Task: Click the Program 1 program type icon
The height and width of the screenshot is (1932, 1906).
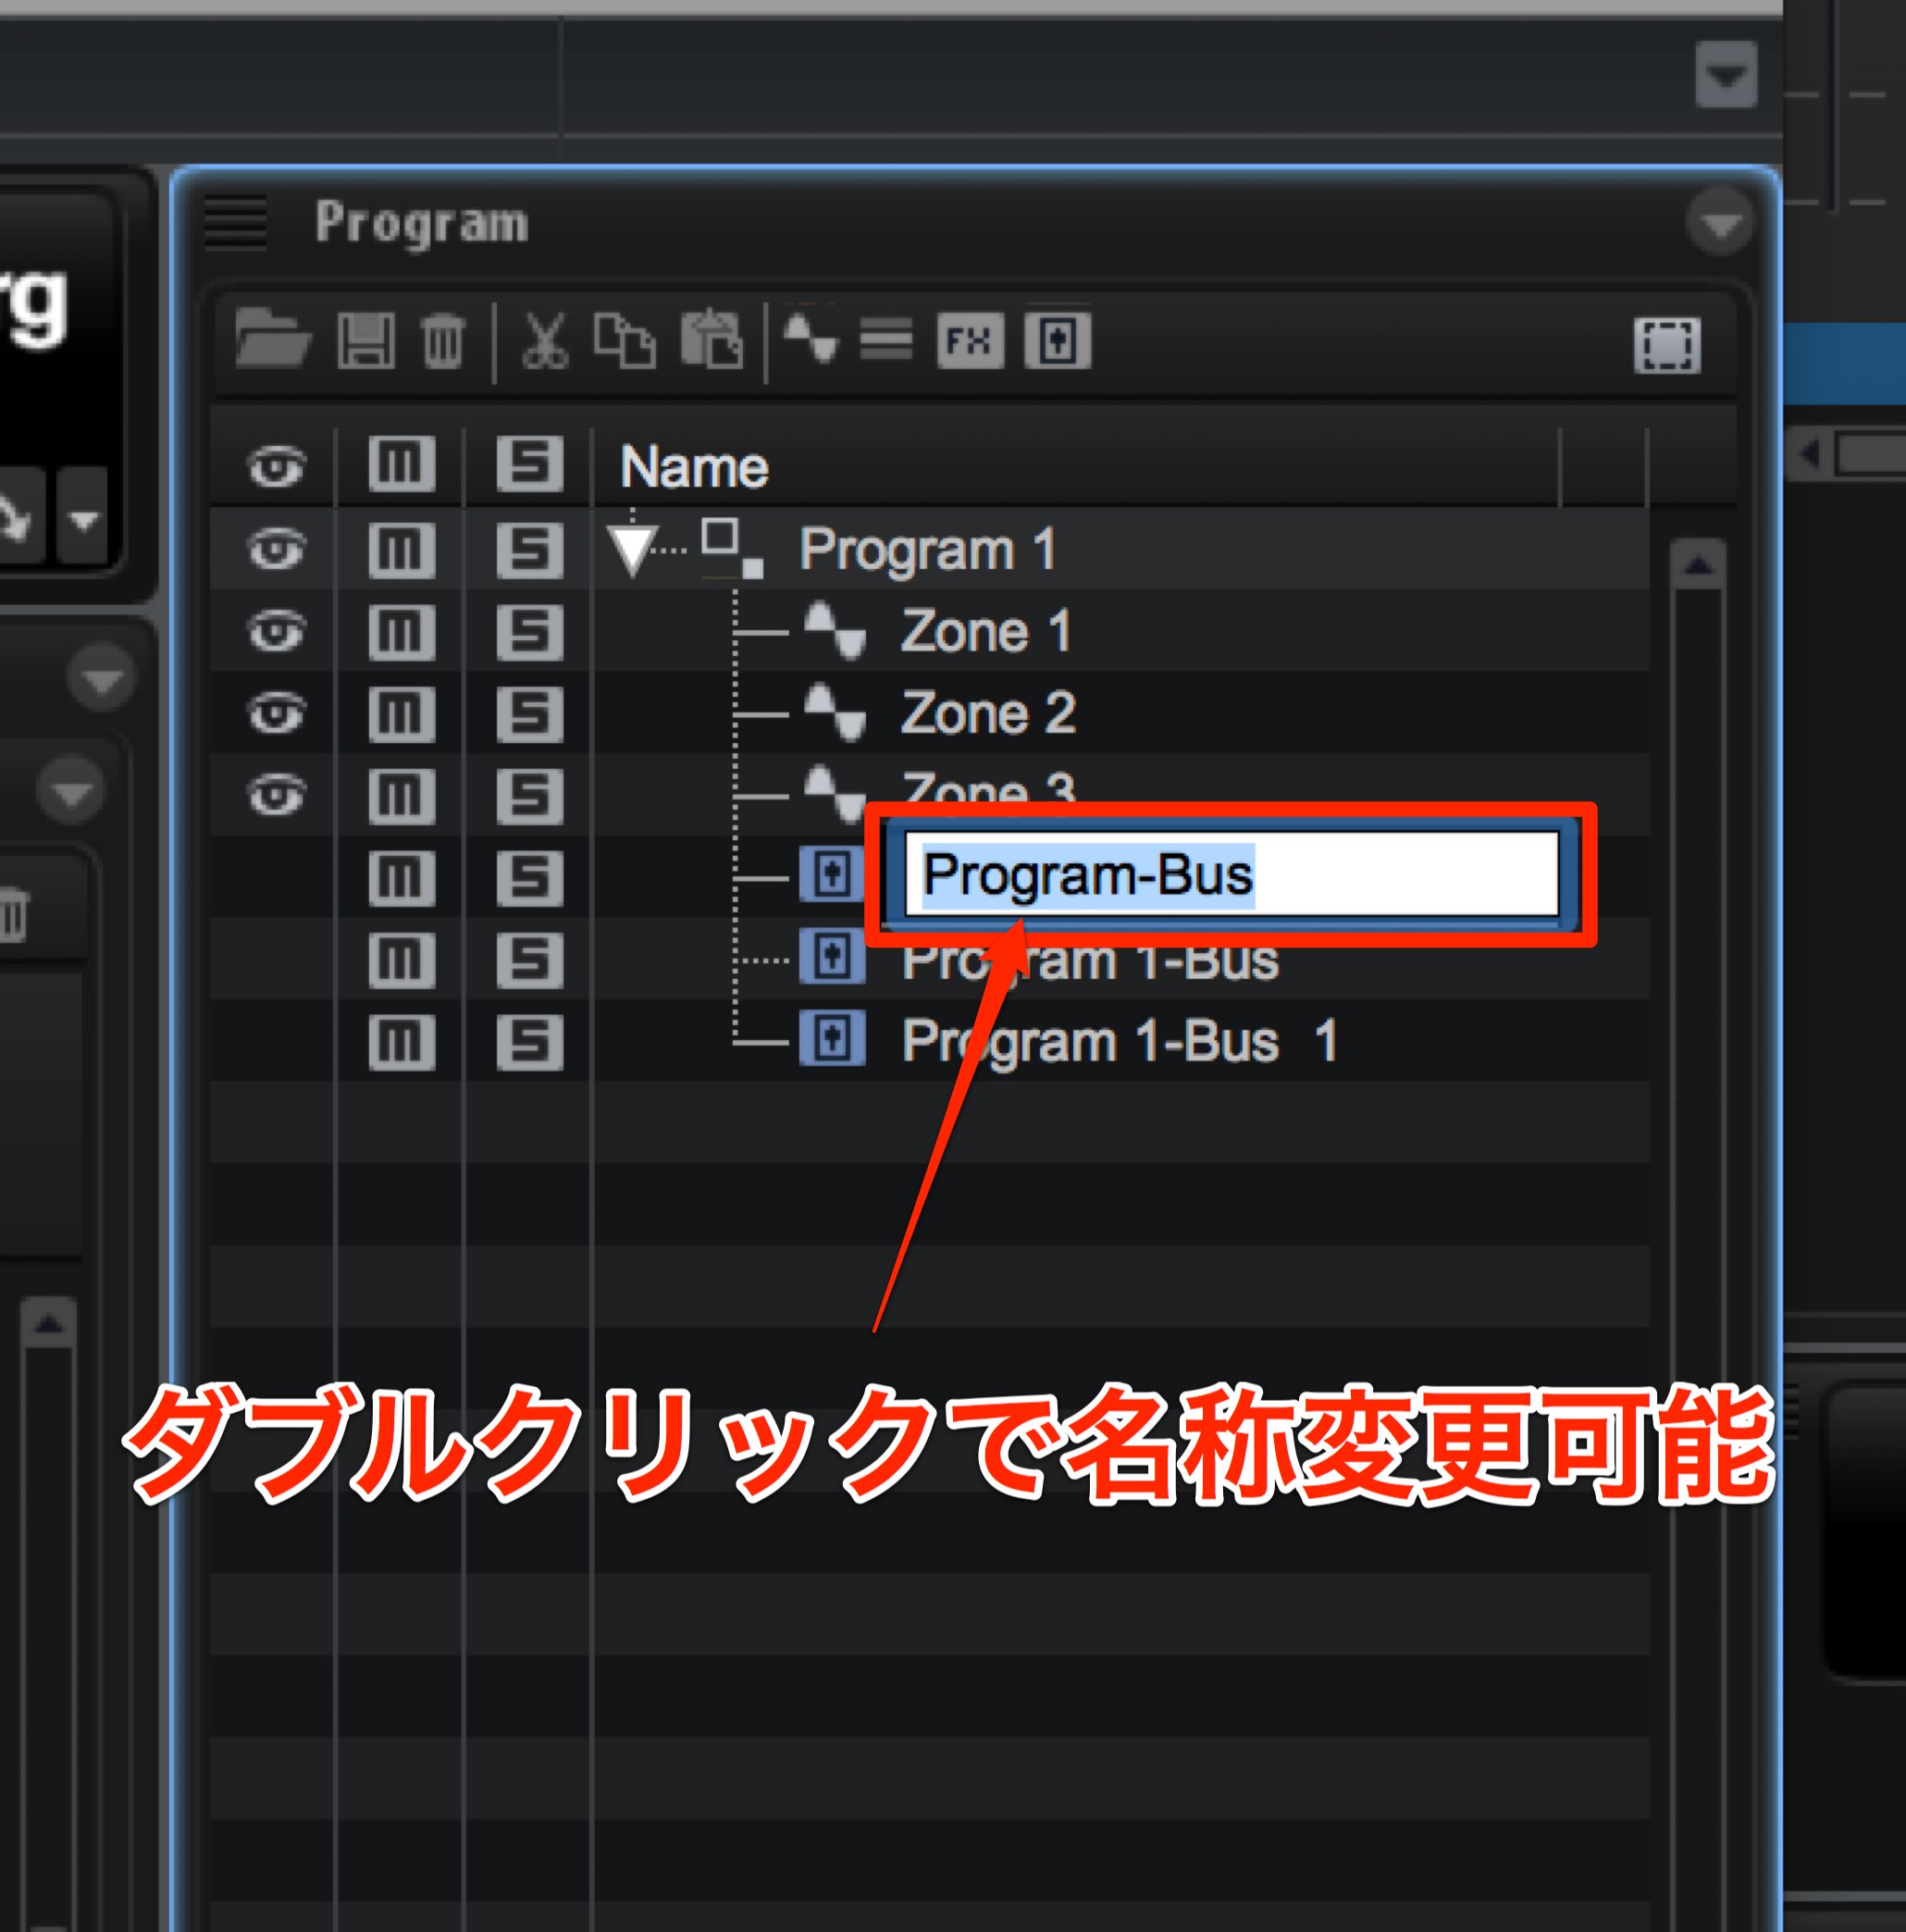Action: click(732, 548)
